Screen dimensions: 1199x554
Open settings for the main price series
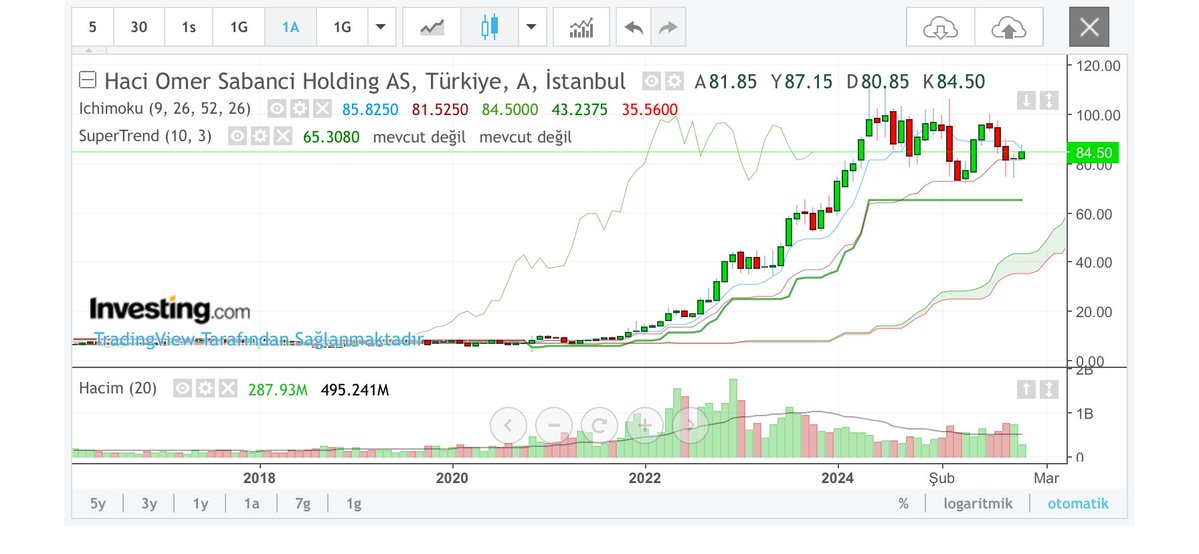click(674, 81)
